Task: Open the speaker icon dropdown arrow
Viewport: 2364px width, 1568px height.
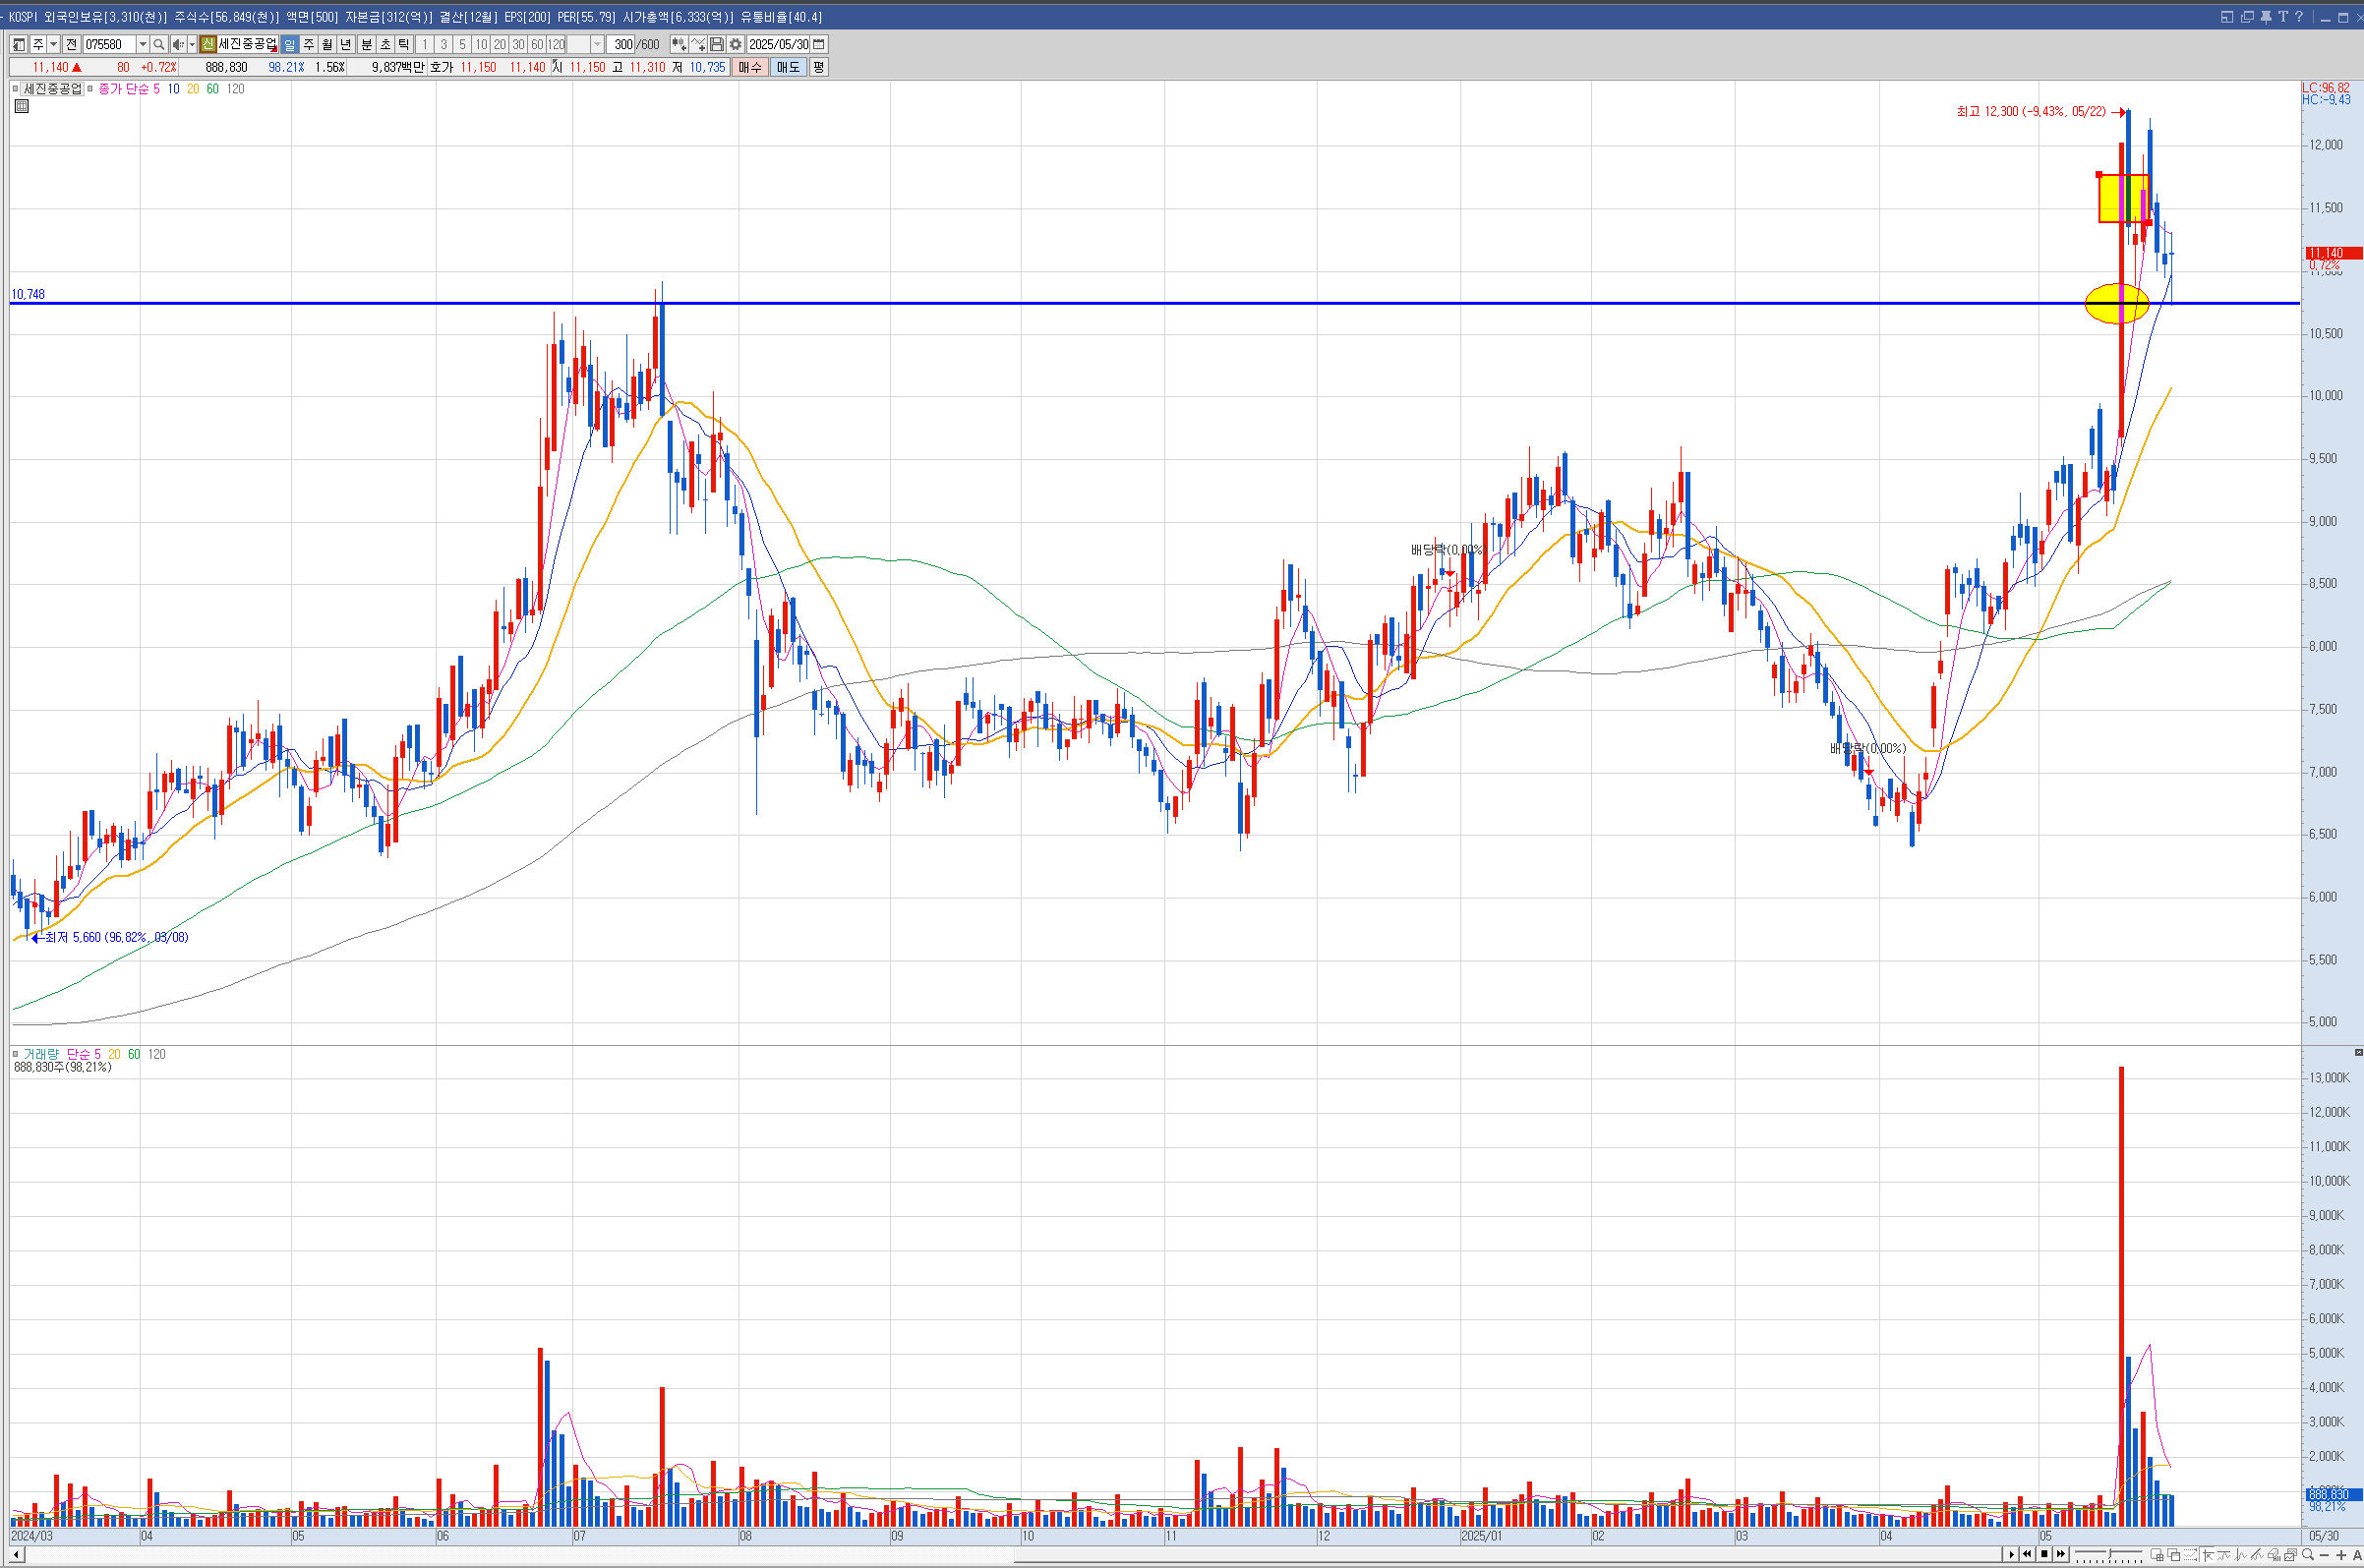Action: click(192, 44)
